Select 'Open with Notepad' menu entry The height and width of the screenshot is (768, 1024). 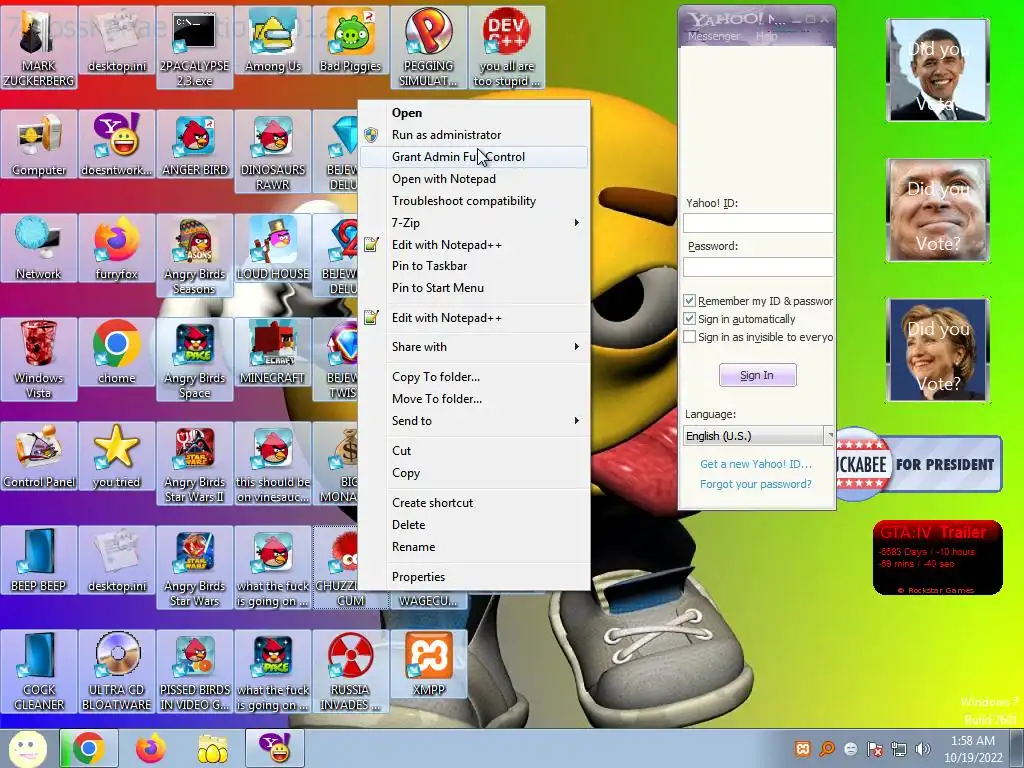point(474,179)
